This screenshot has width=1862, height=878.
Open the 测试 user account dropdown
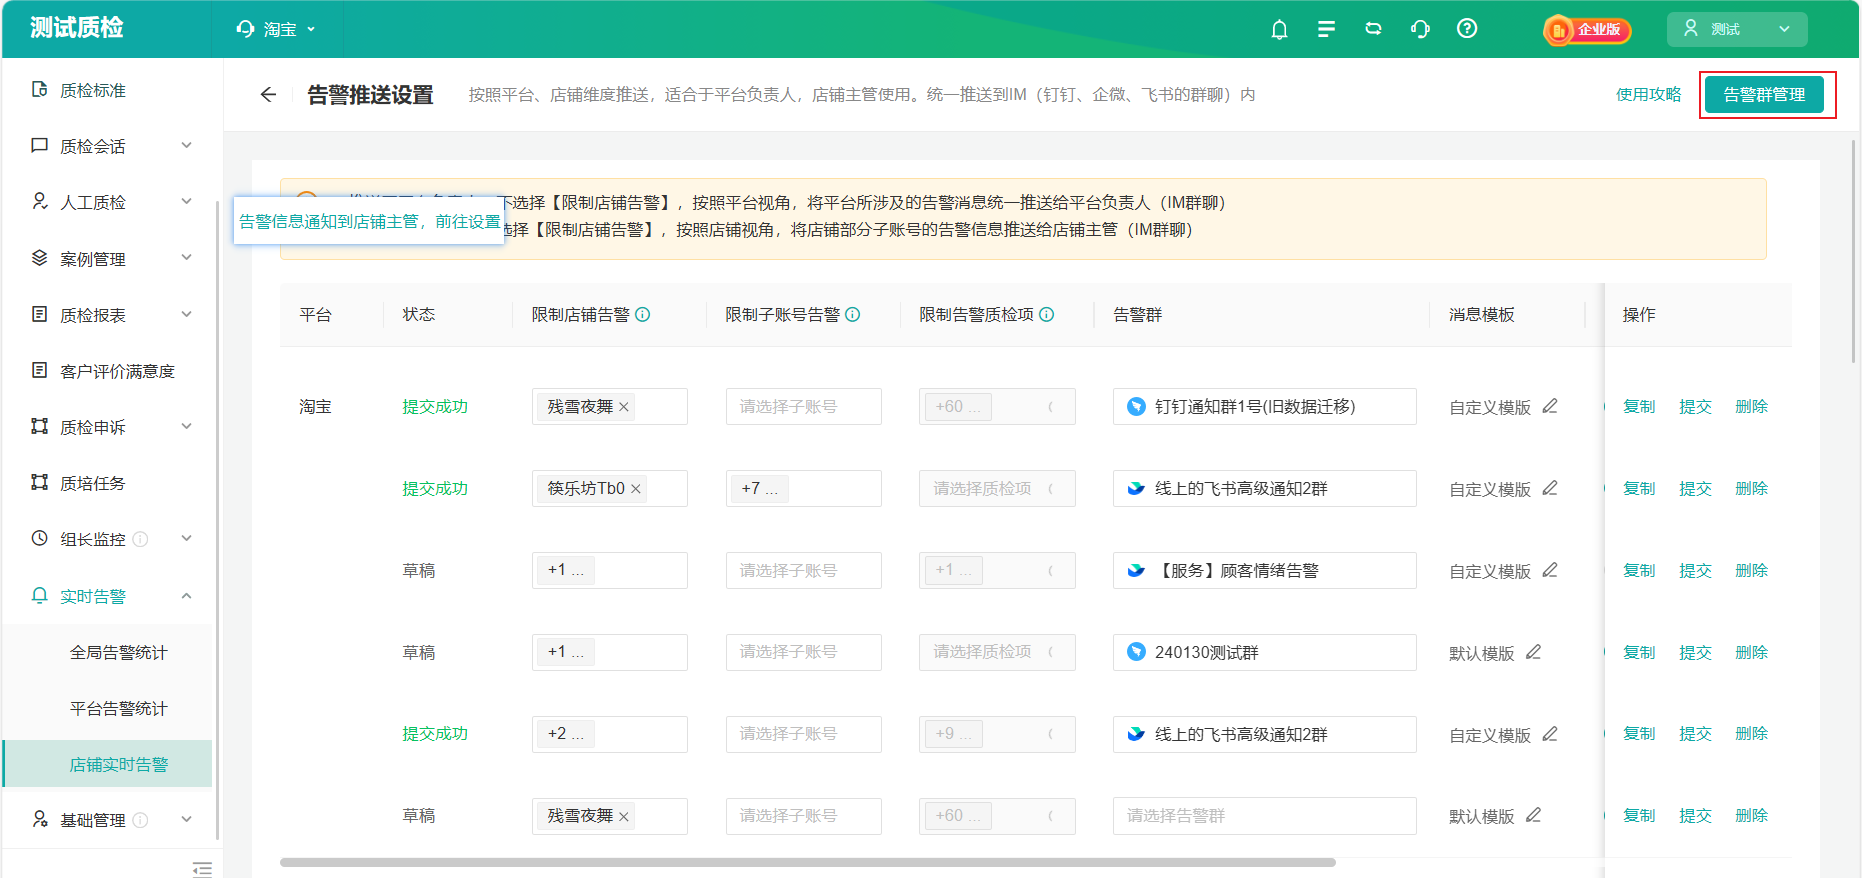(x=1737, y=29)
